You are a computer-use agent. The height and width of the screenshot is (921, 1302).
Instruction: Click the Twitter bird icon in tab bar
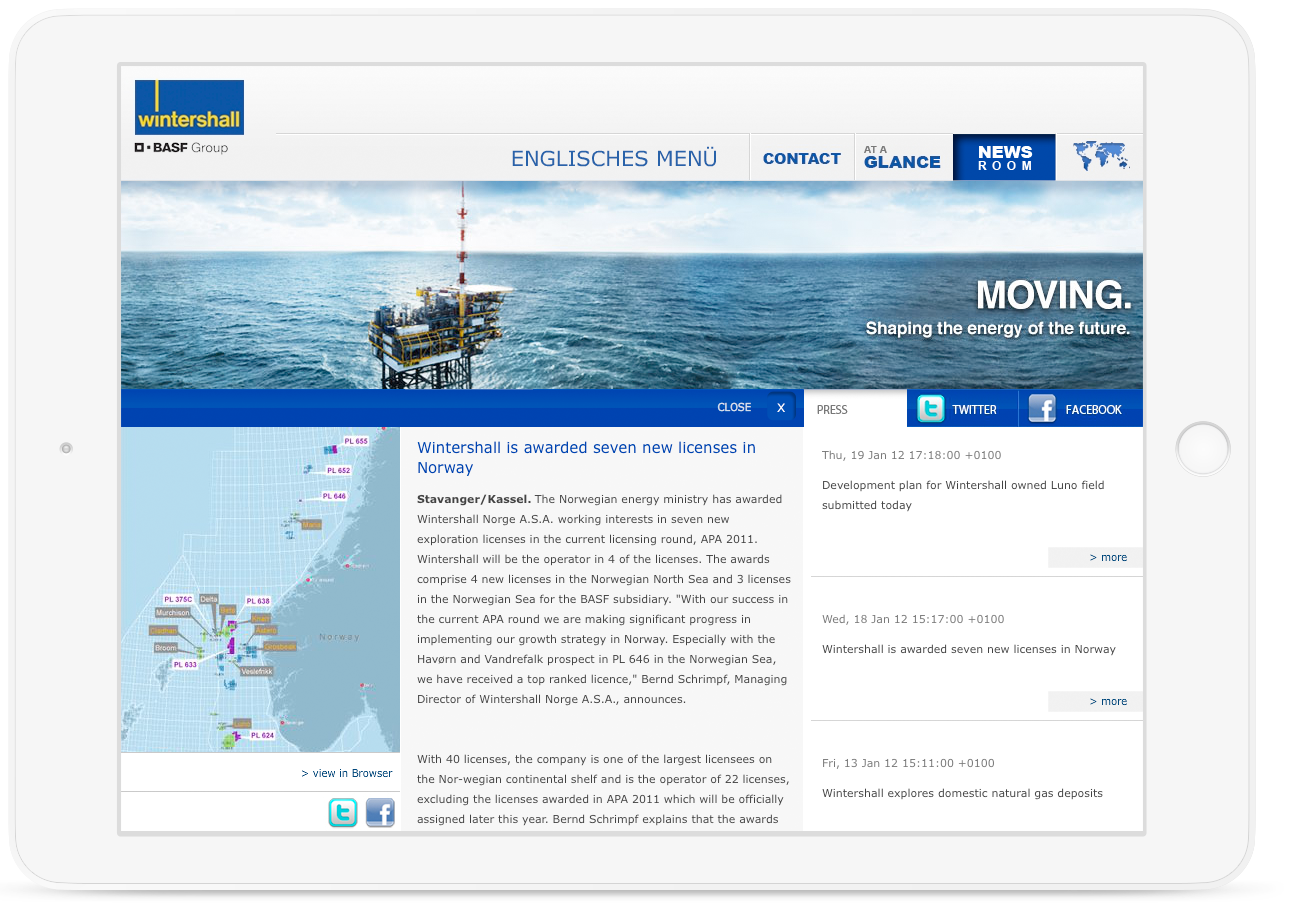931,409
